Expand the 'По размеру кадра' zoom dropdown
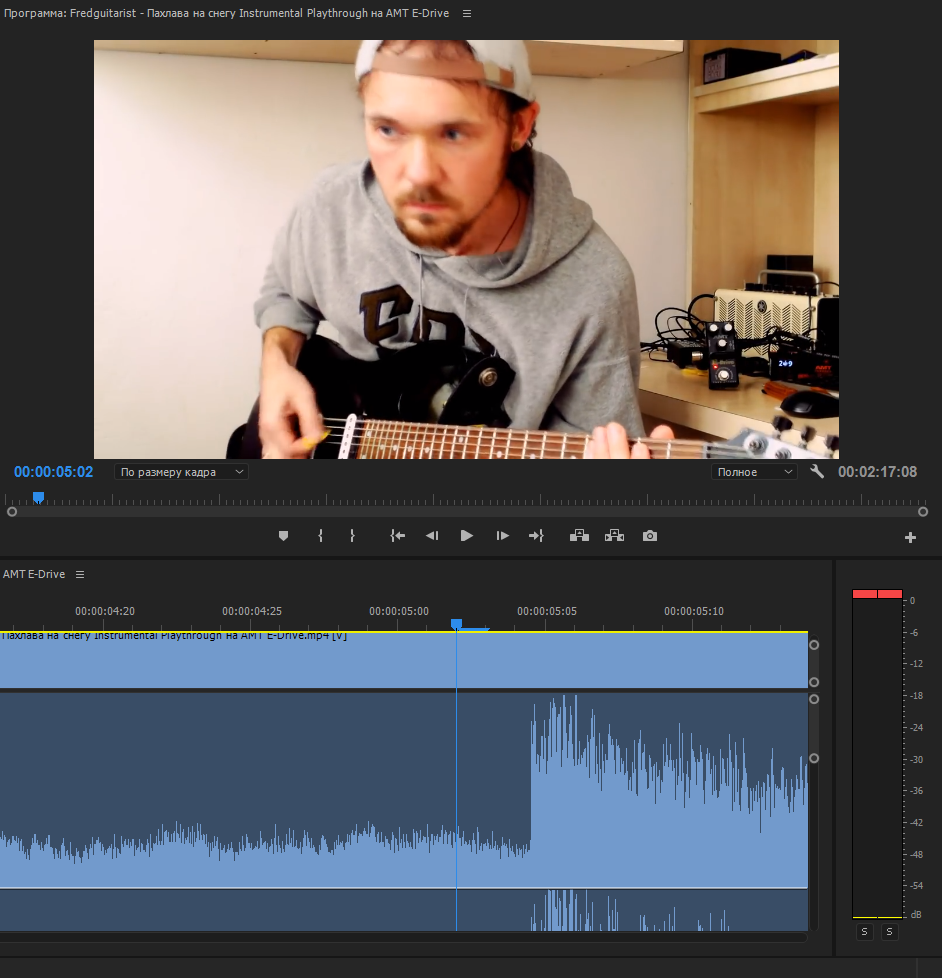 (x=181, y=472)
